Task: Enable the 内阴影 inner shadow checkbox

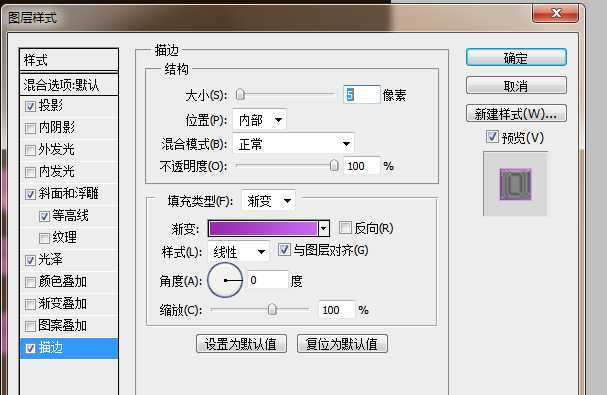Action: click(x=30, y=128)
